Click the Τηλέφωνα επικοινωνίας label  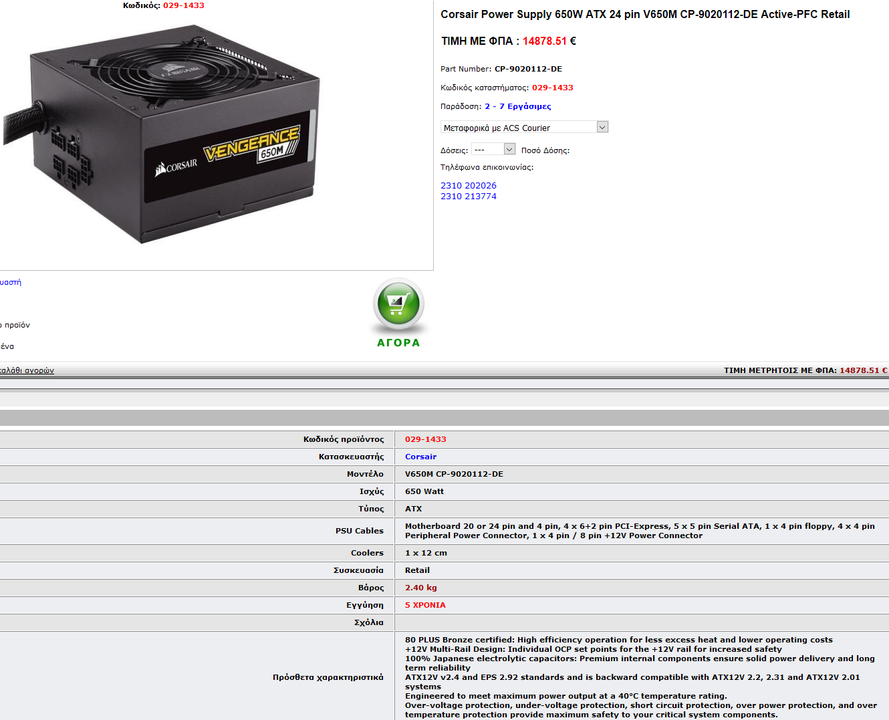487,167
